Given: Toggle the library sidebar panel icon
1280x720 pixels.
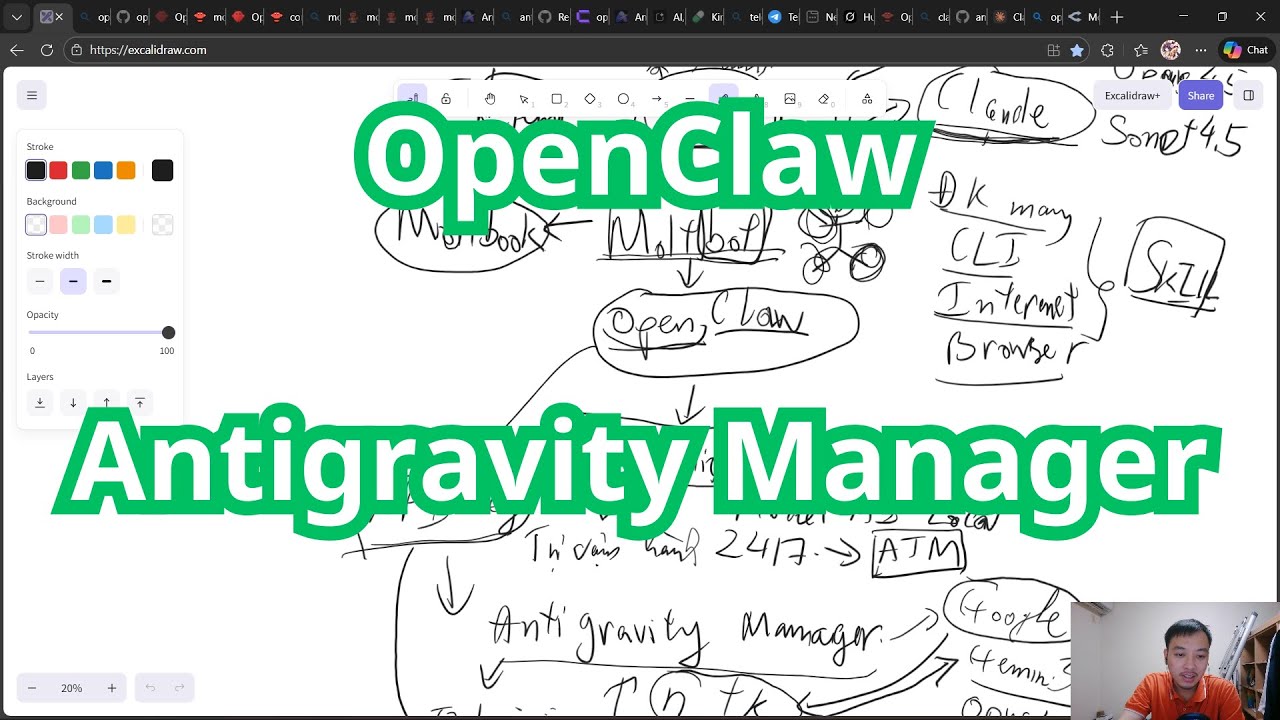Looking at the screenshot, I should click(1248, 96).
